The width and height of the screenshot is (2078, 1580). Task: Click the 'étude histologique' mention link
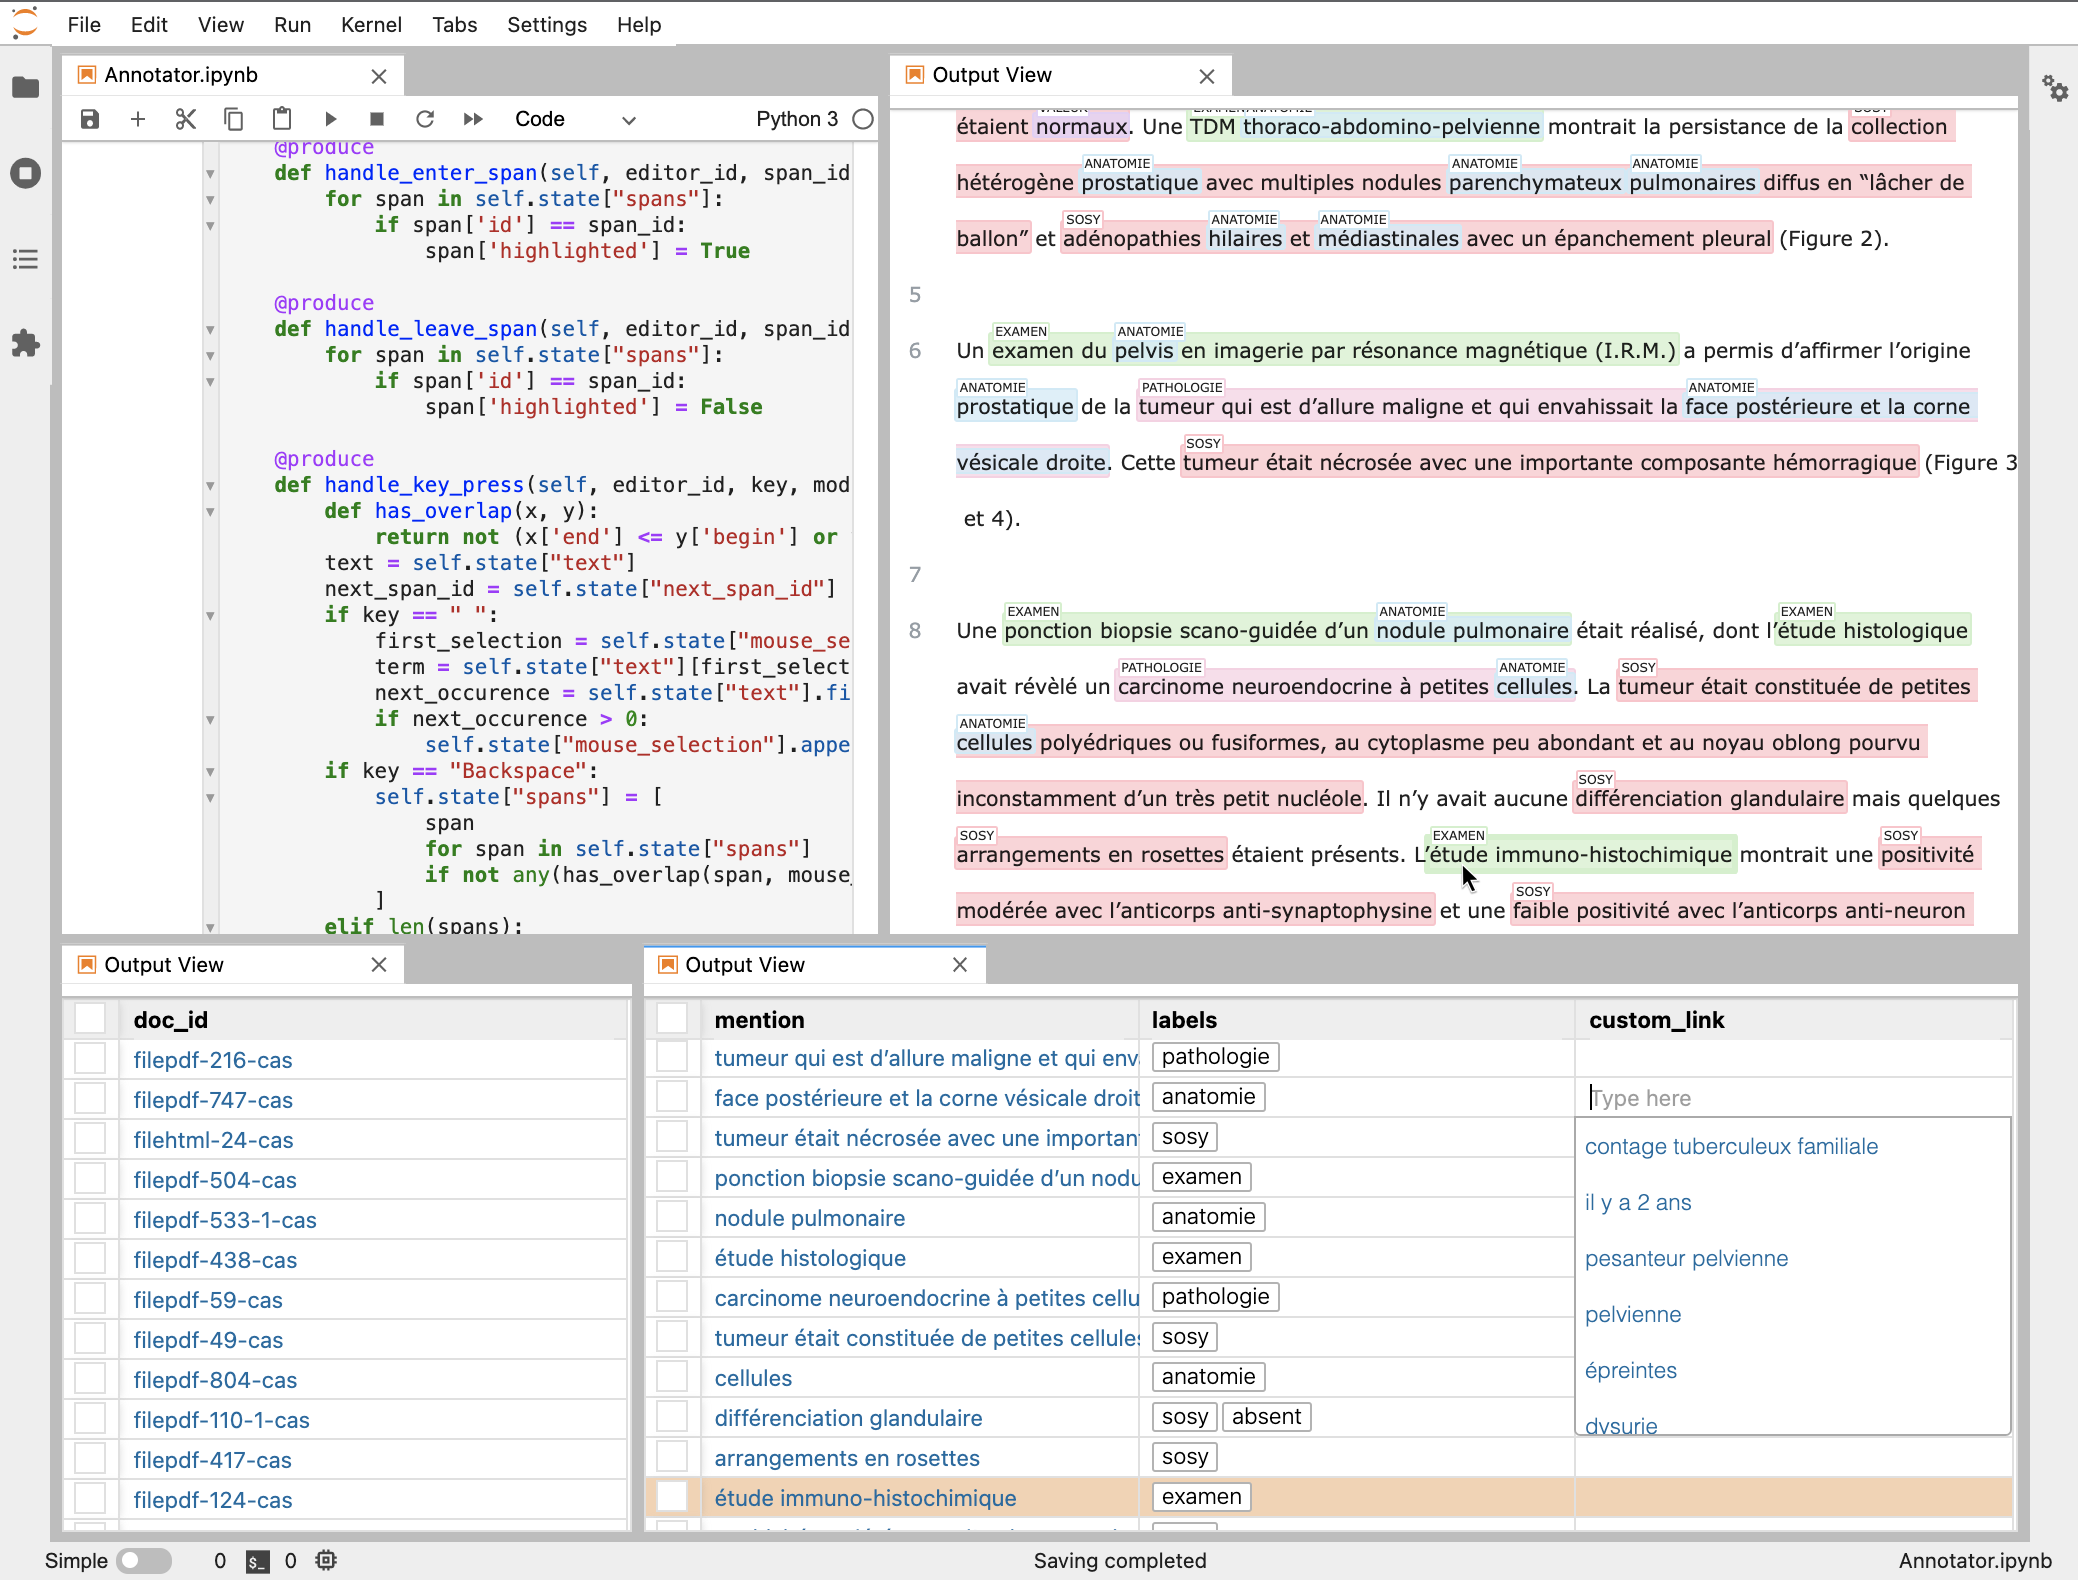click(810, 1258)
